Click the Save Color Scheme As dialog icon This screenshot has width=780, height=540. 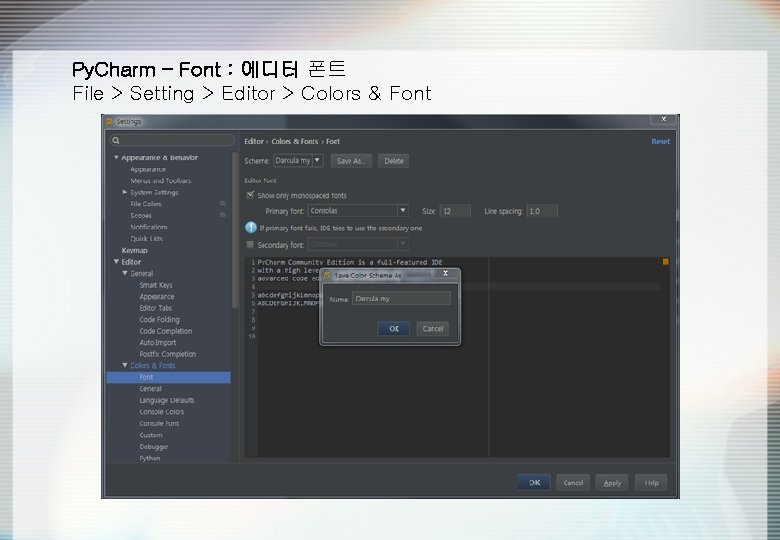327,275
